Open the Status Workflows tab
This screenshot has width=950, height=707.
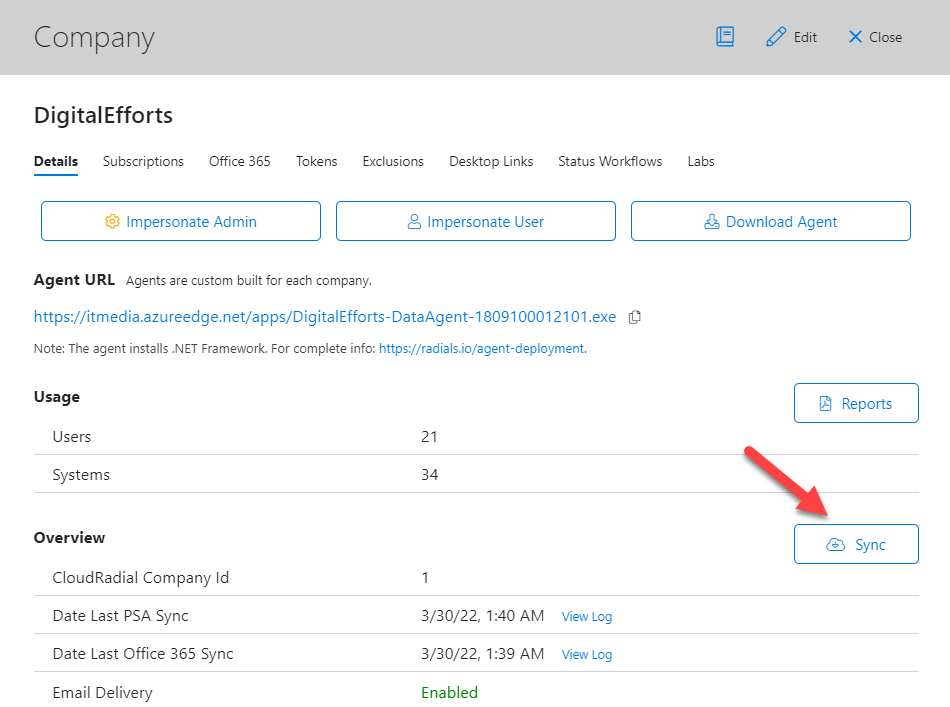click(610, 161)
